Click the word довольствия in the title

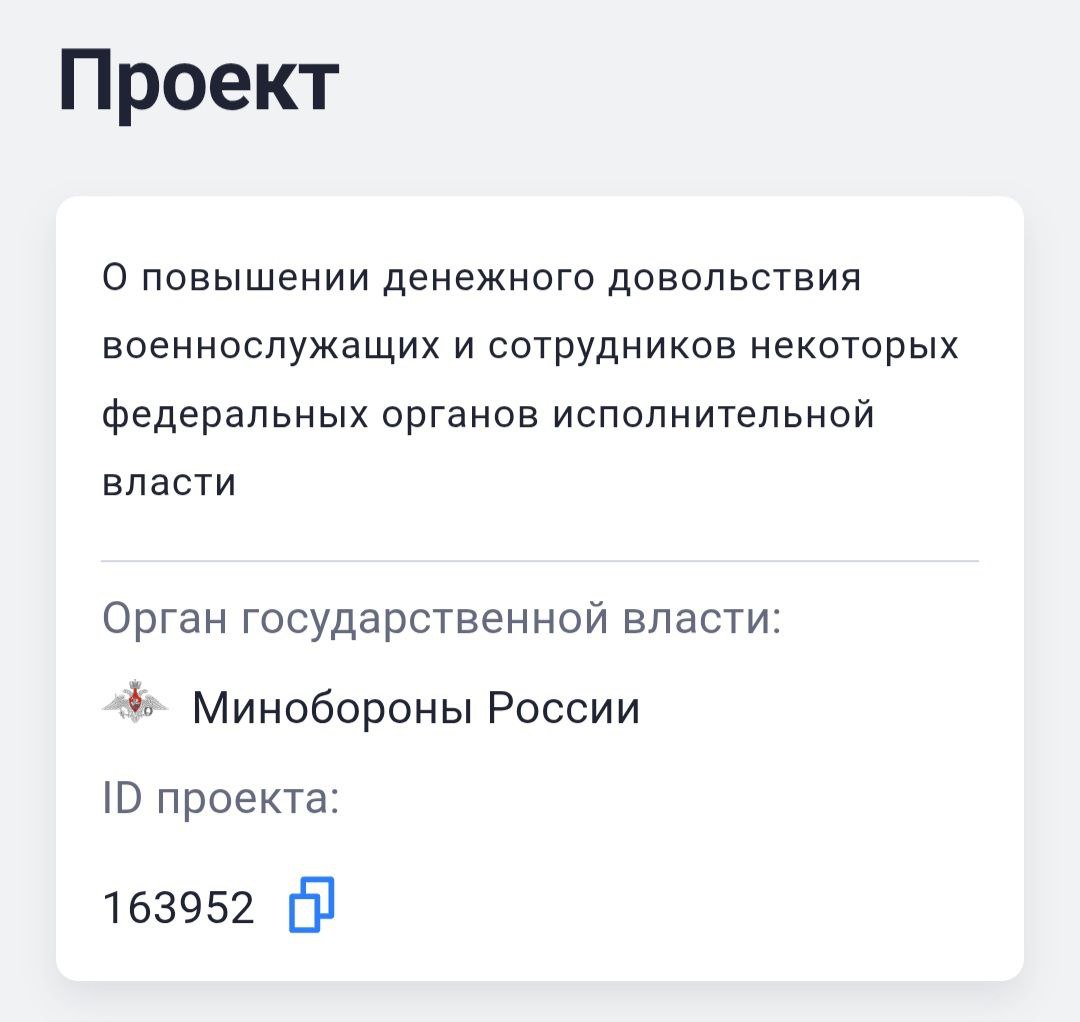pyautogui.click(x=735, y=277)
